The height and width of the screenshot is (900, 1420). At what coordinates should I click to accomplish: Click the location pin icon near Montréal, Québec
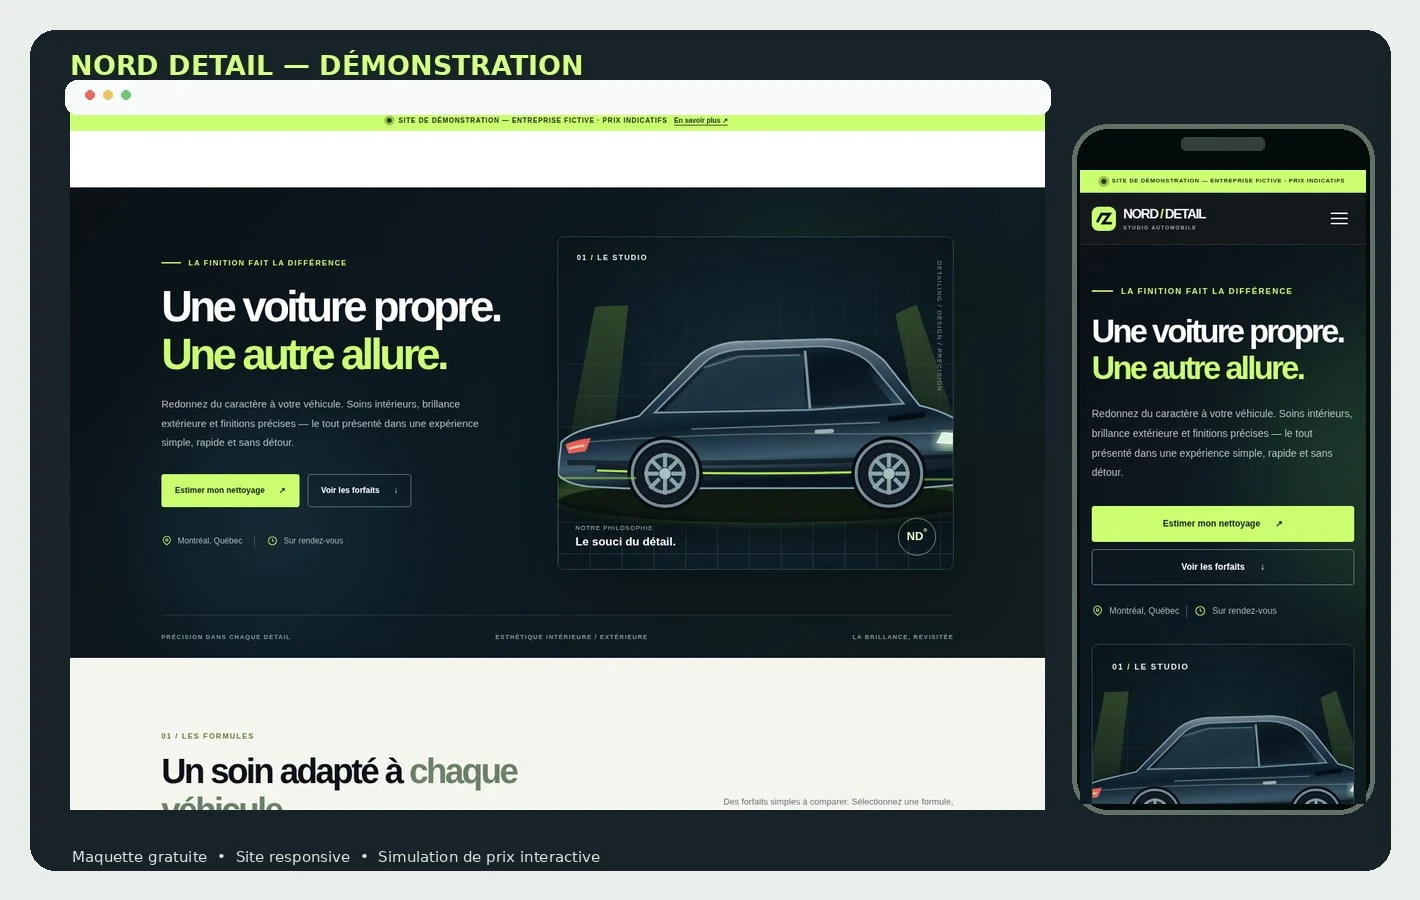pos(167,541)
